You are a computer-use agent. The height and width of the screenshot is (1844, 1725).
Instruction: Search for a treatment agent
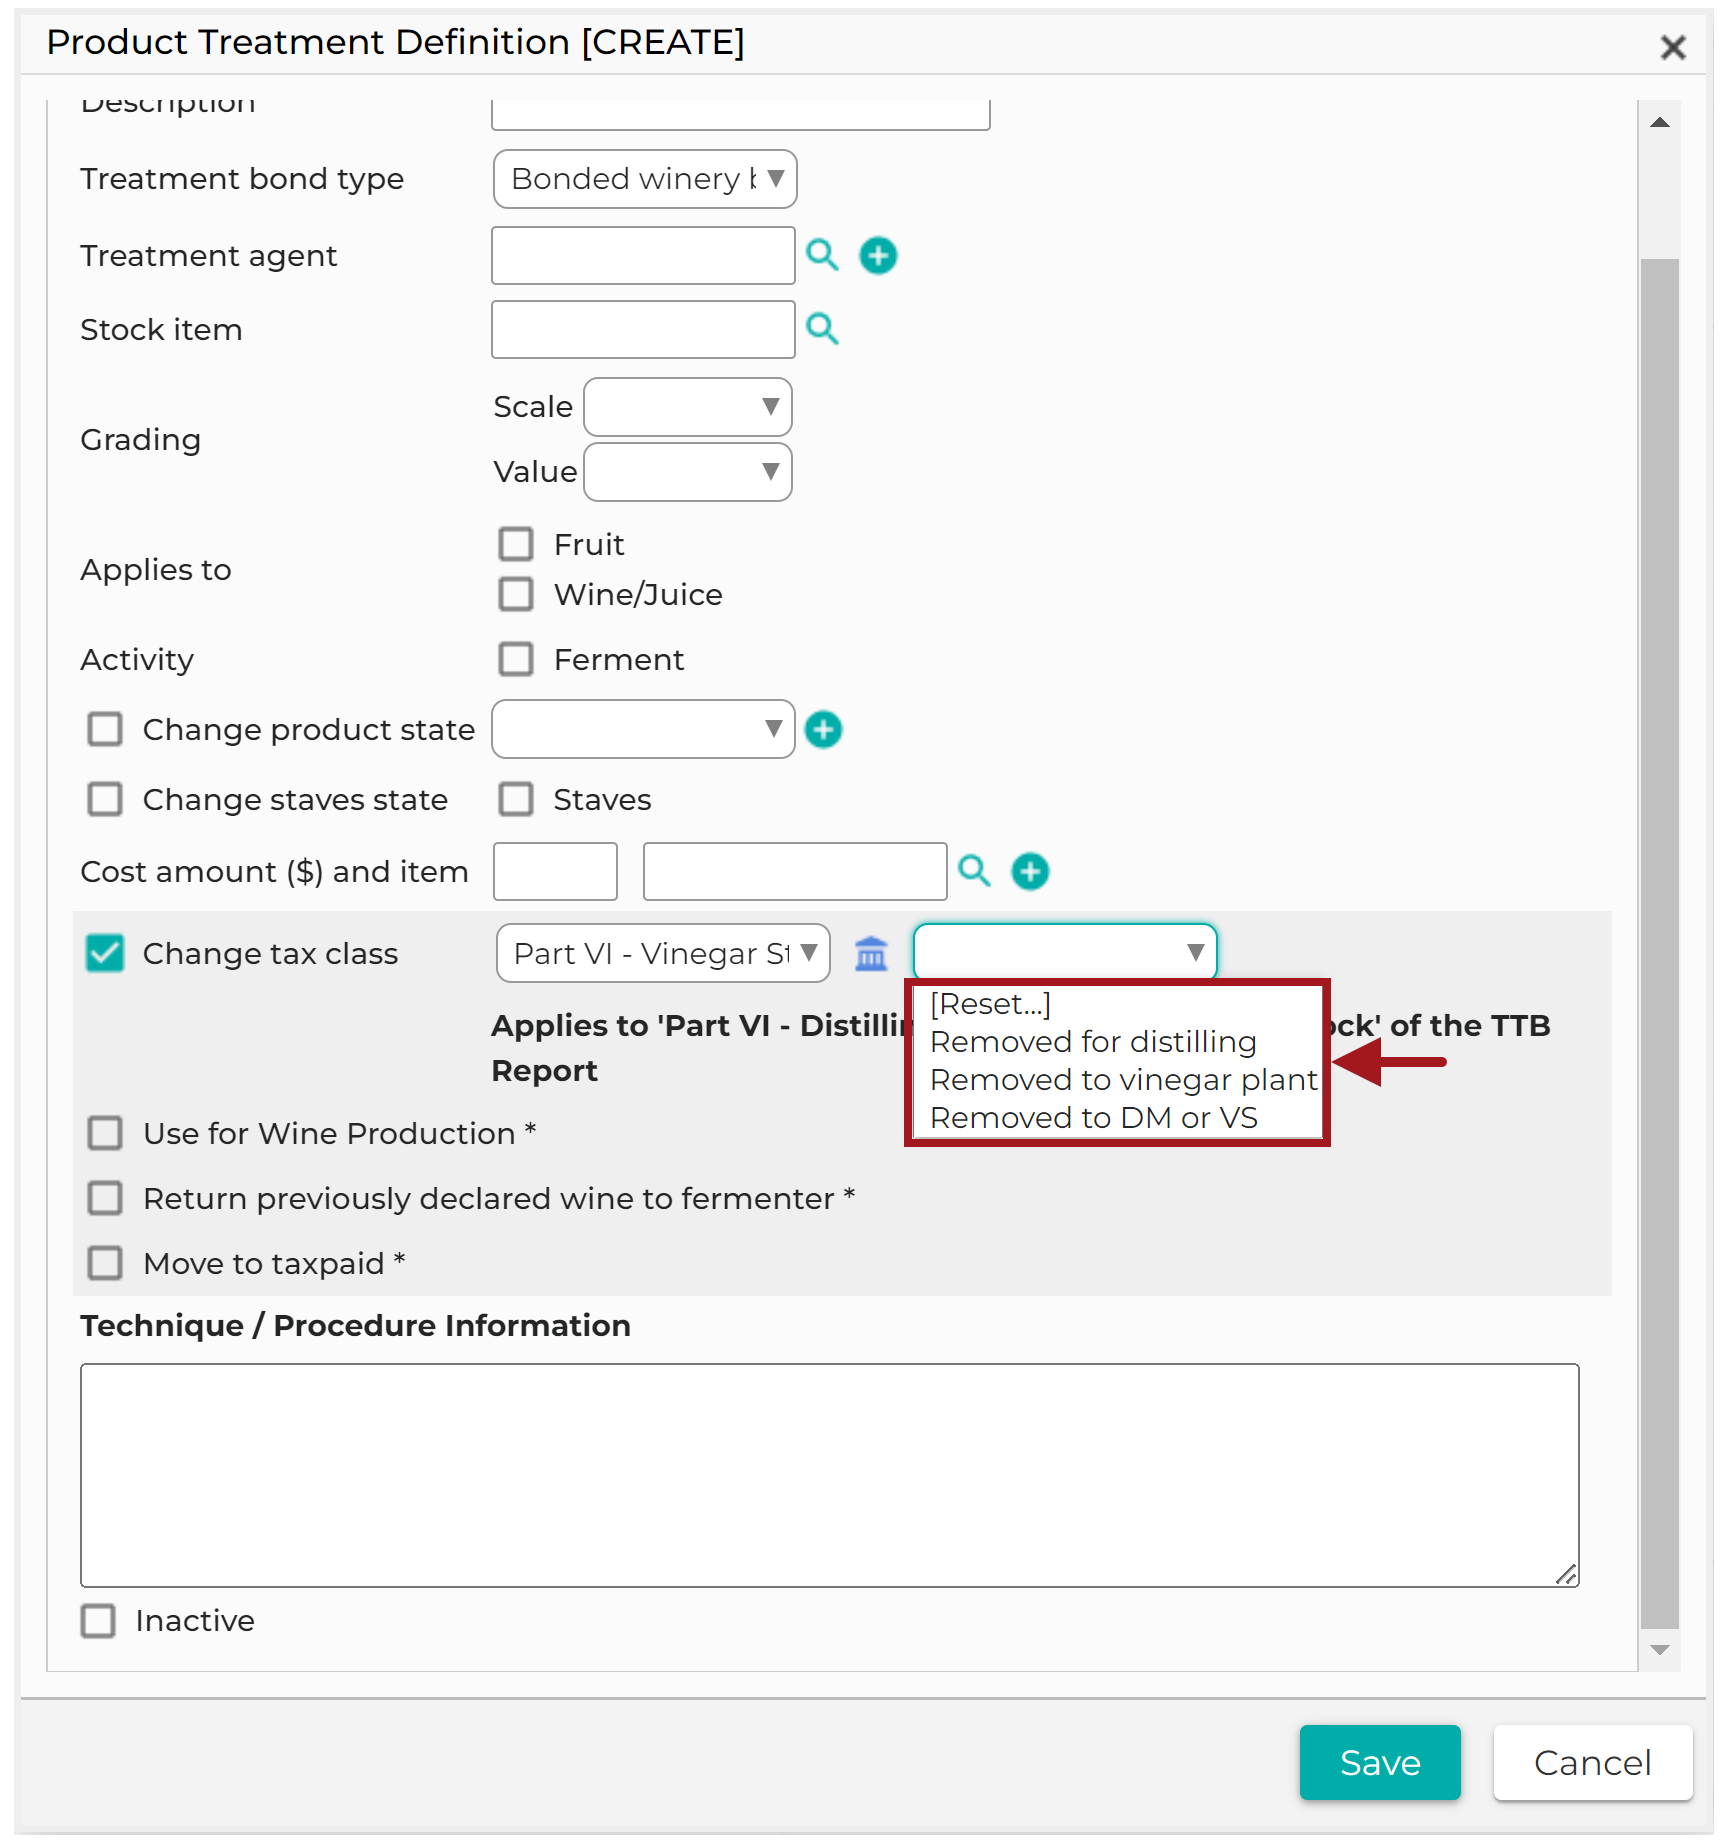(x=822, y=255)
